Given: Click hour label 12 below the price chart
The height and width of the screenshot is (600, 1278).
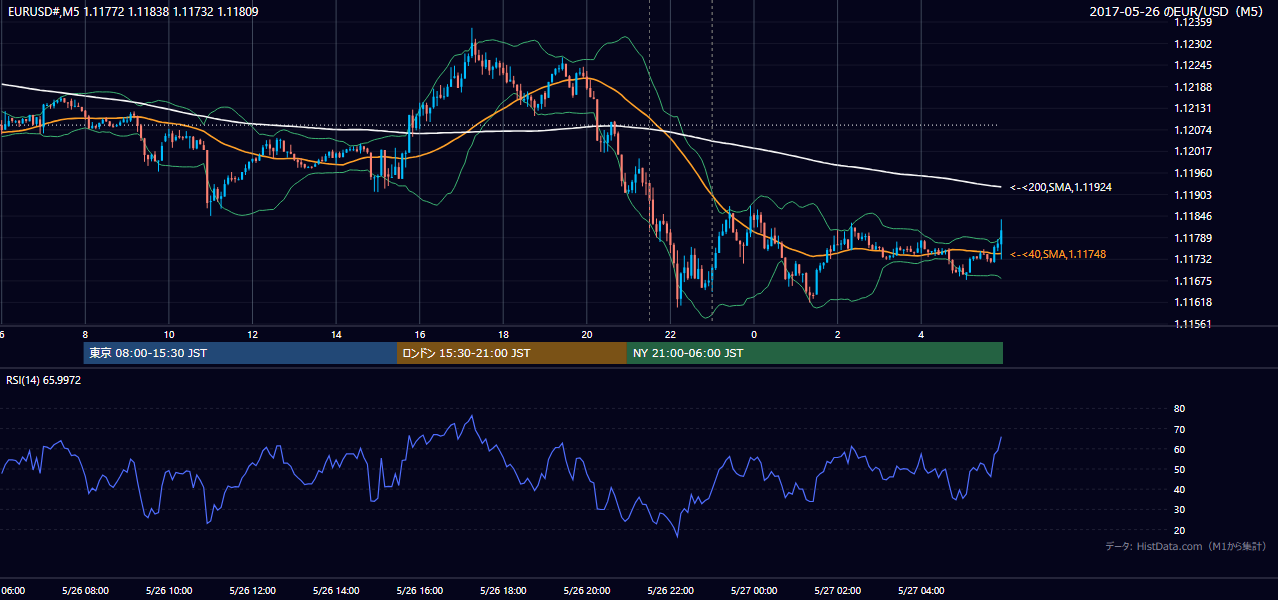Looking at the screenshot, I should [x=253, y=334].
